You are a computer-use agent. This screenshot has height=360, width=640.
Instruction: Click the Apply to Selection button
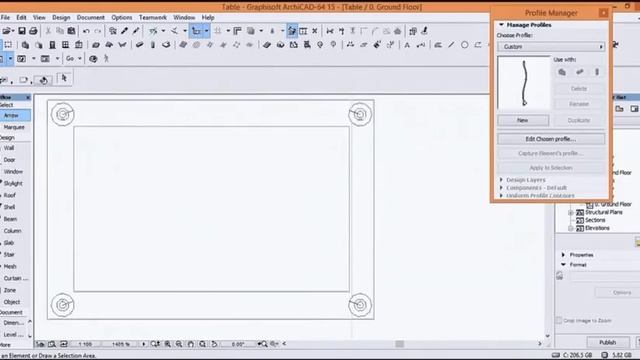pyautogui.click(x=551, y=168)
